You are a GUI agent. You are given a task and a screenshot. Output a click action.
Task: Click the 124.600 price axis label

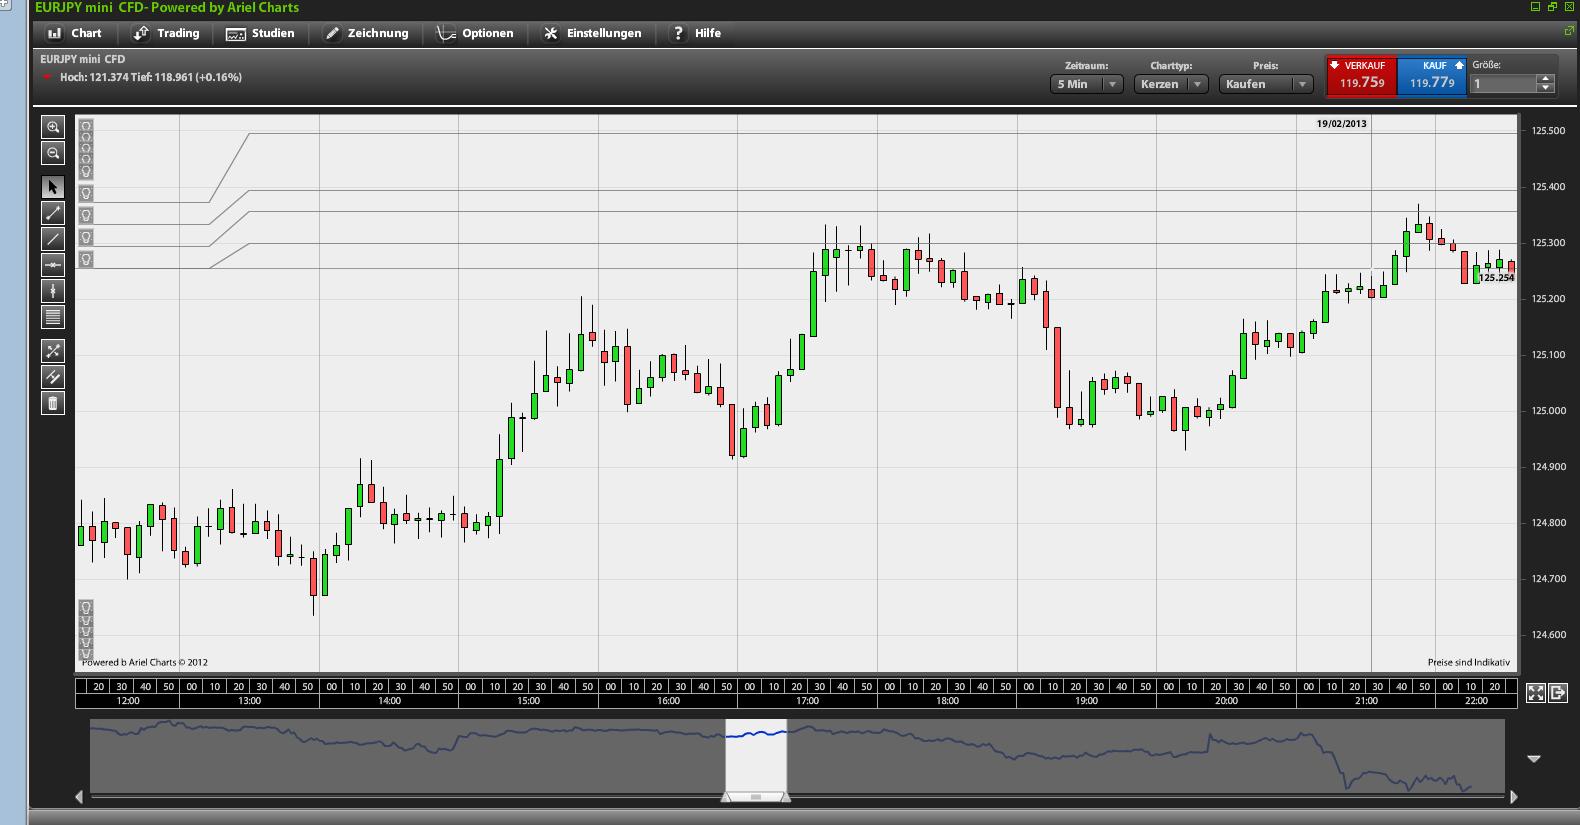[x=1548, y=635]
